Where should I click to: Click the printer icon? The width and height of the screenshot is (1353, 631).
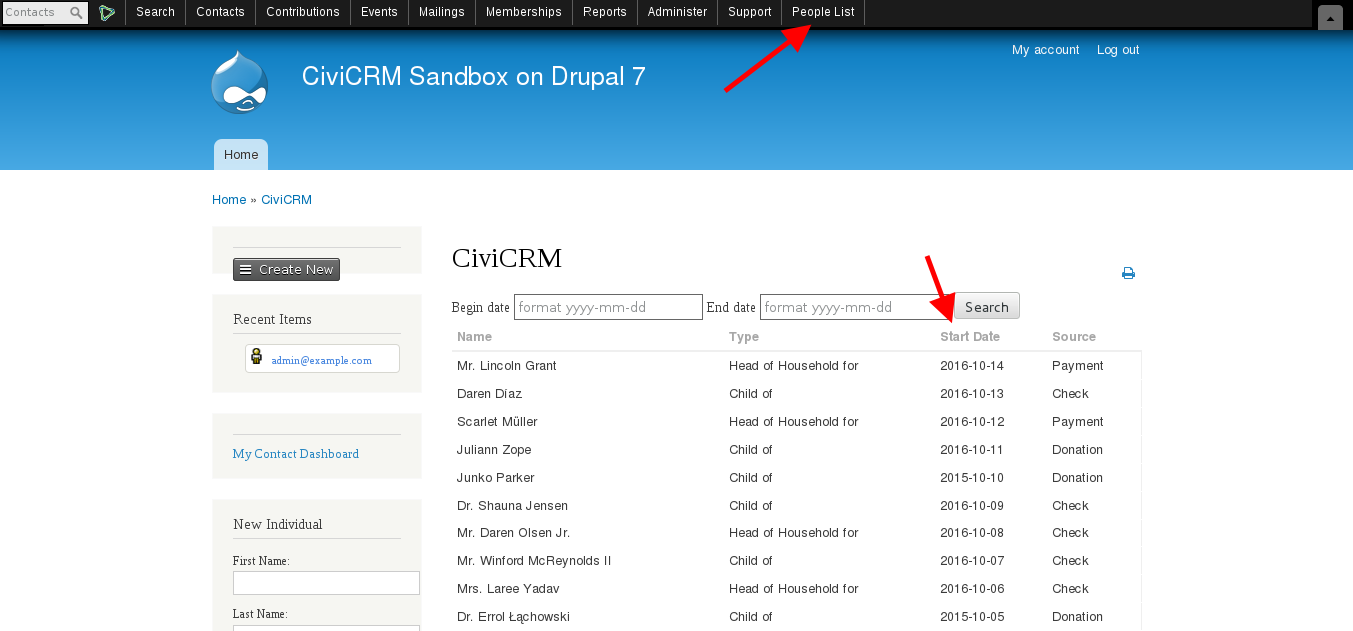pos(1128,273)
